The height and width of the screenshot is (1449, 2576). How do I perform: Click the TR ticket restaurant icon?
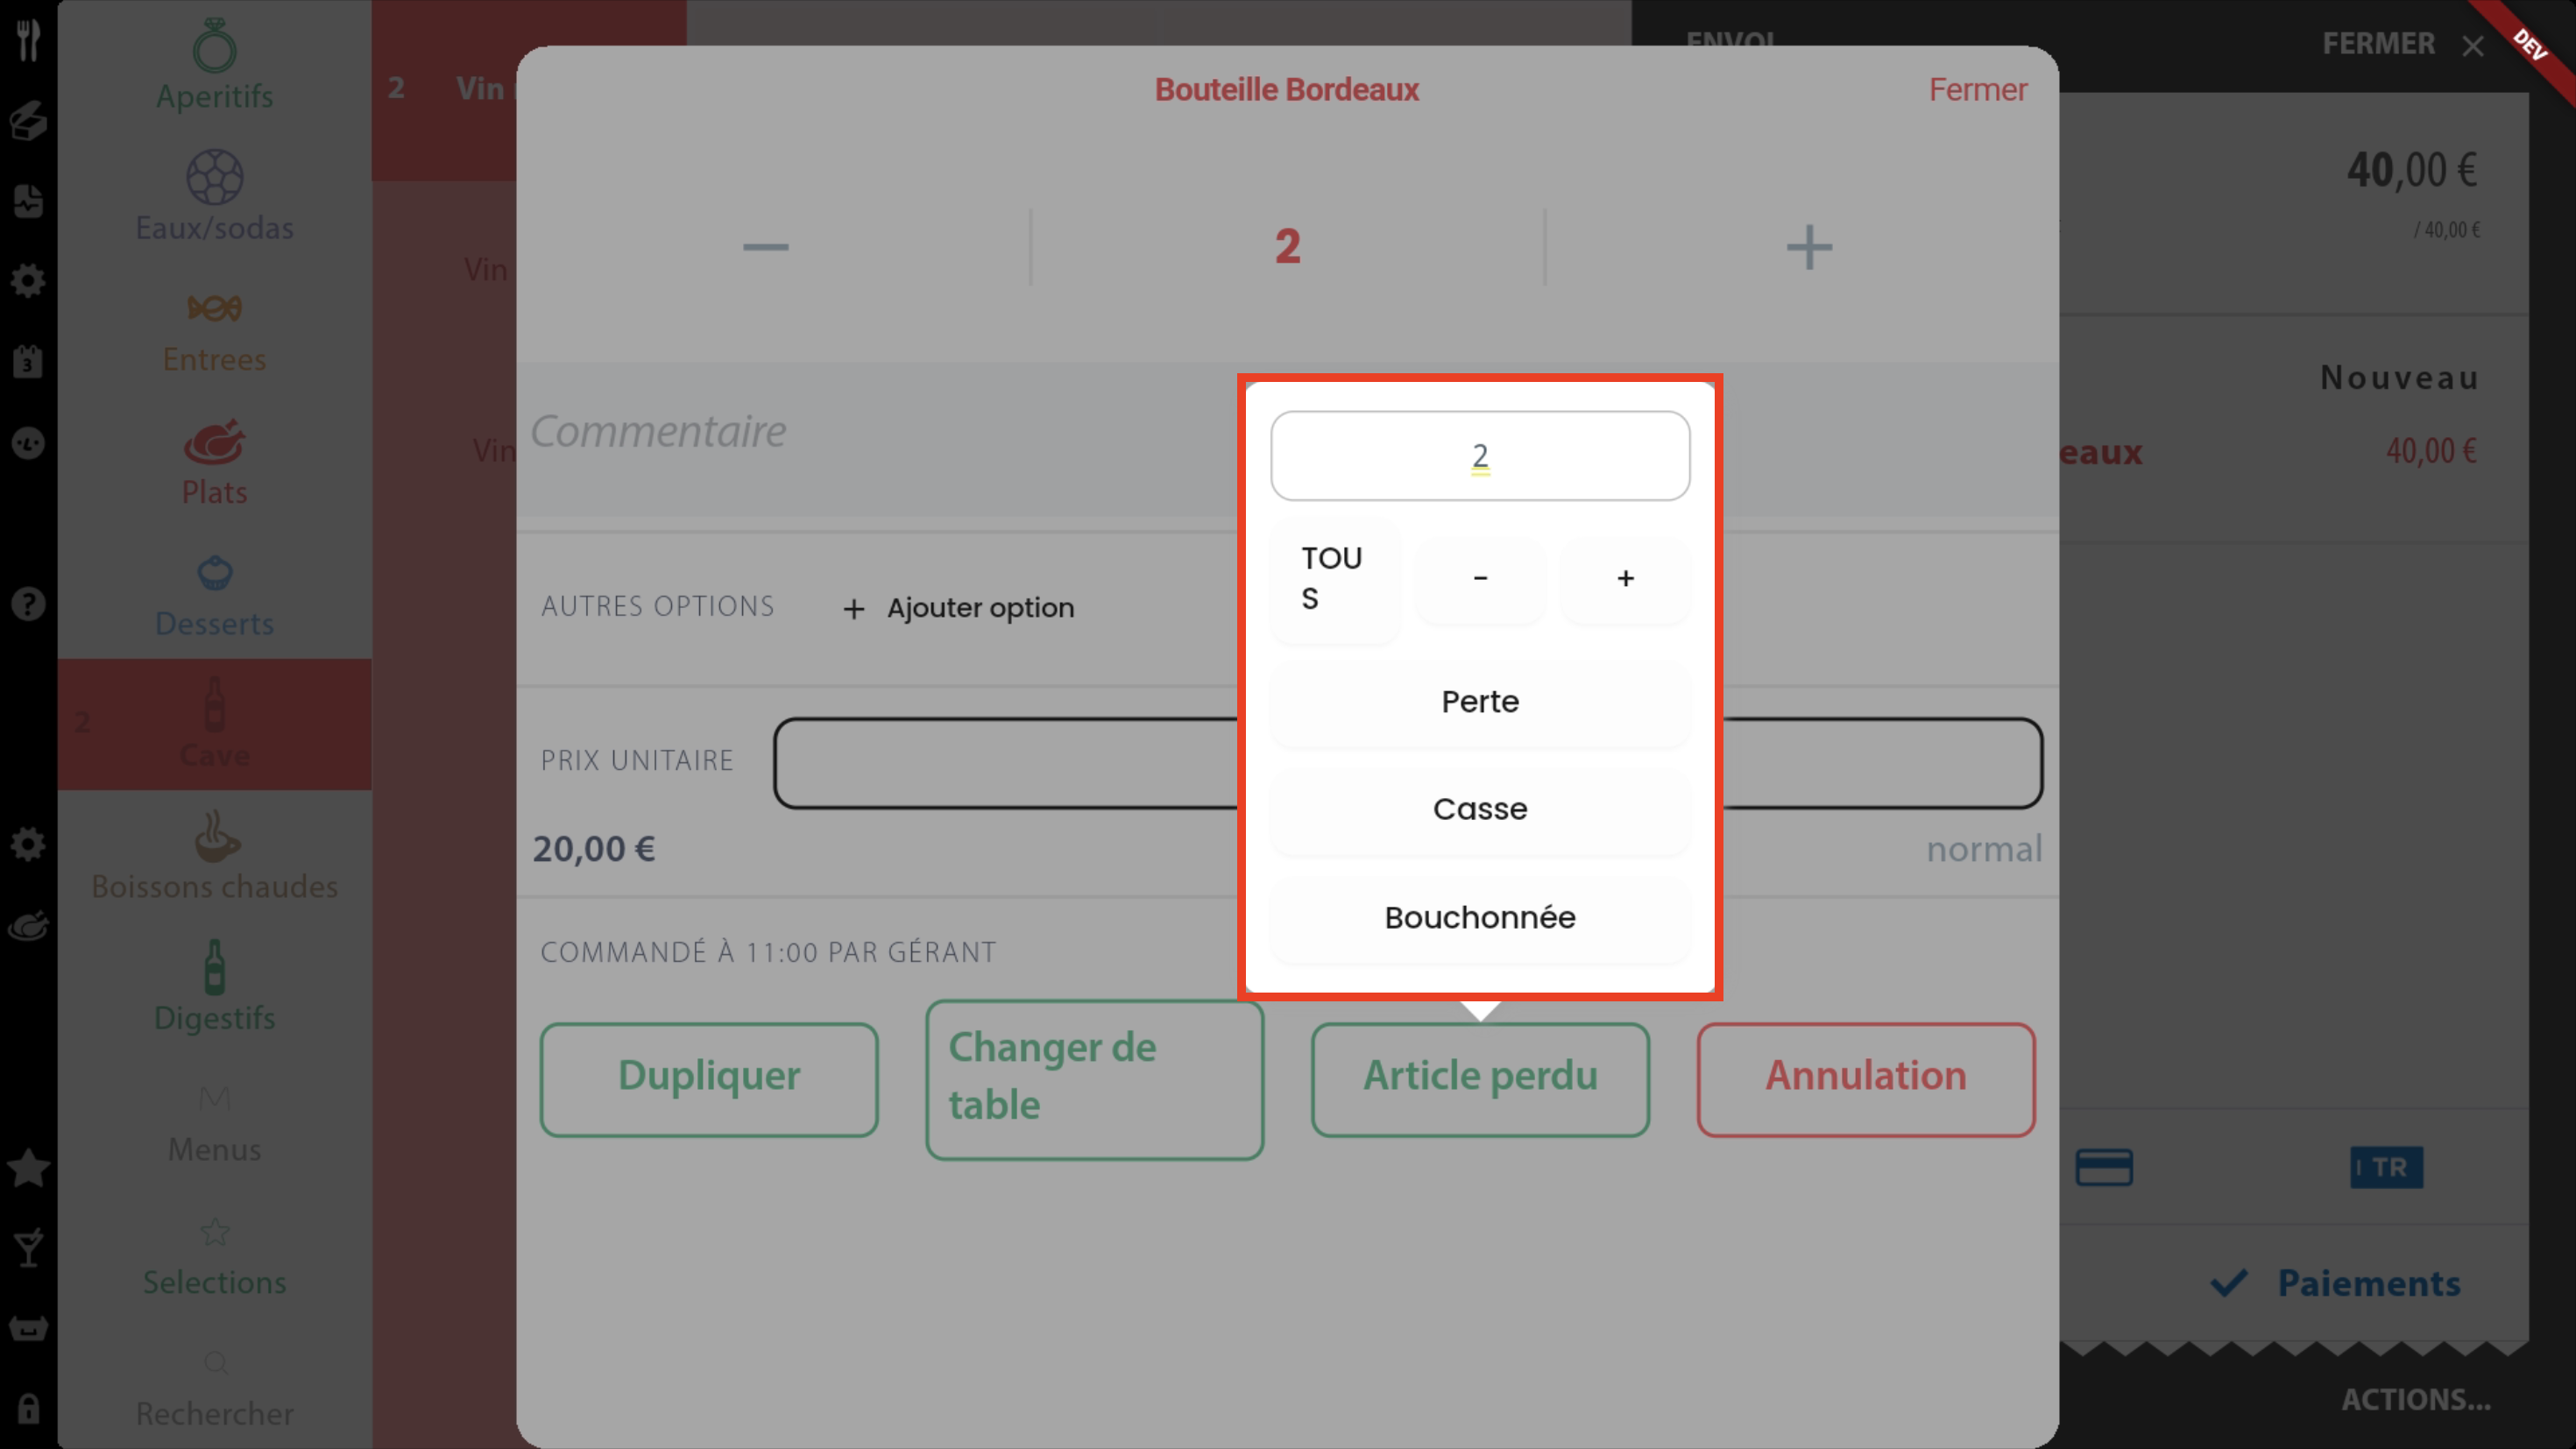[2386, 1167]
